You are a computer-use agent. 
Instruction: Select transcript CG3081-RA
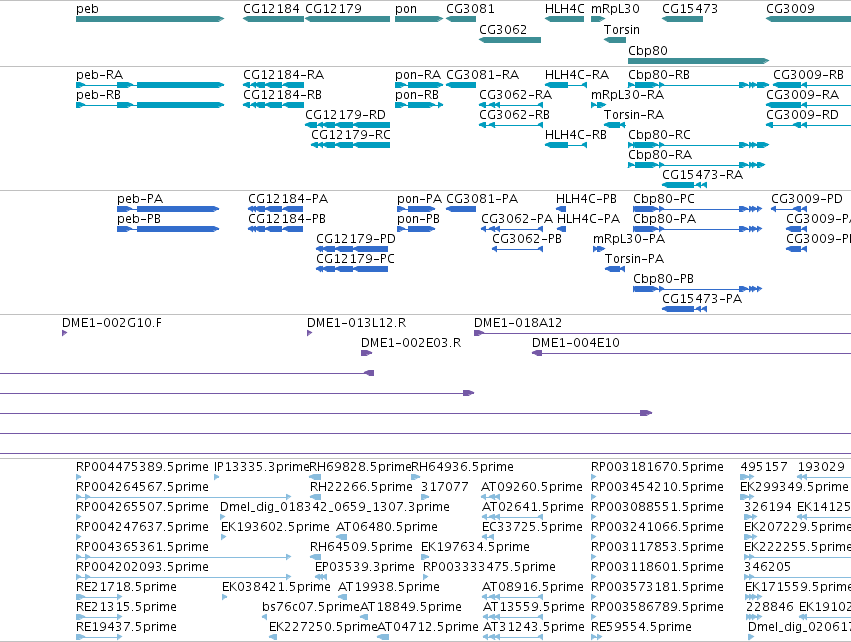click(482, 74)
